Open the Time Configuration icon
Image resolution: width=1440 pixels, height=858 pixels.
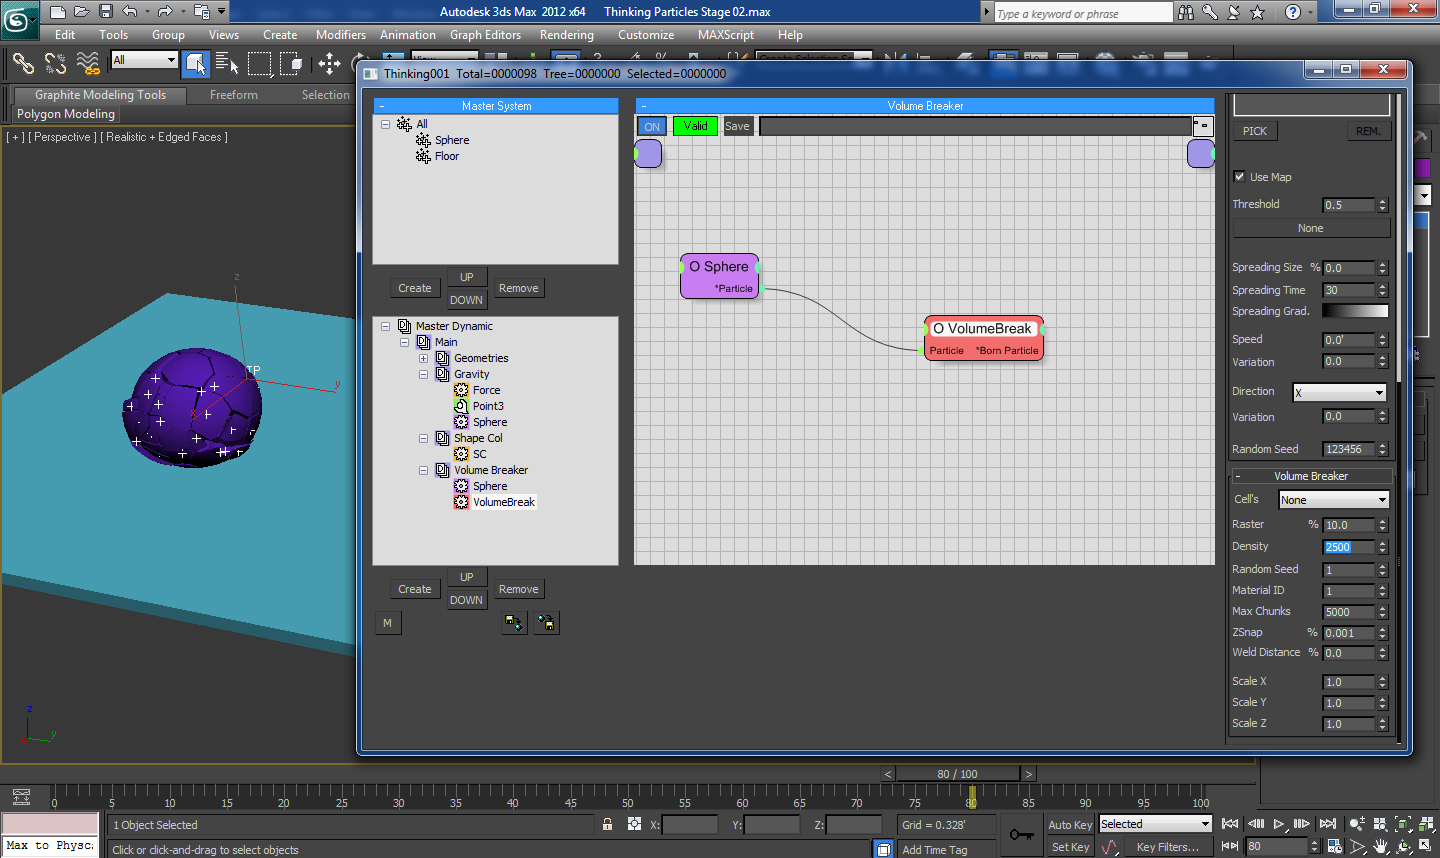(x=1334, y=846)
